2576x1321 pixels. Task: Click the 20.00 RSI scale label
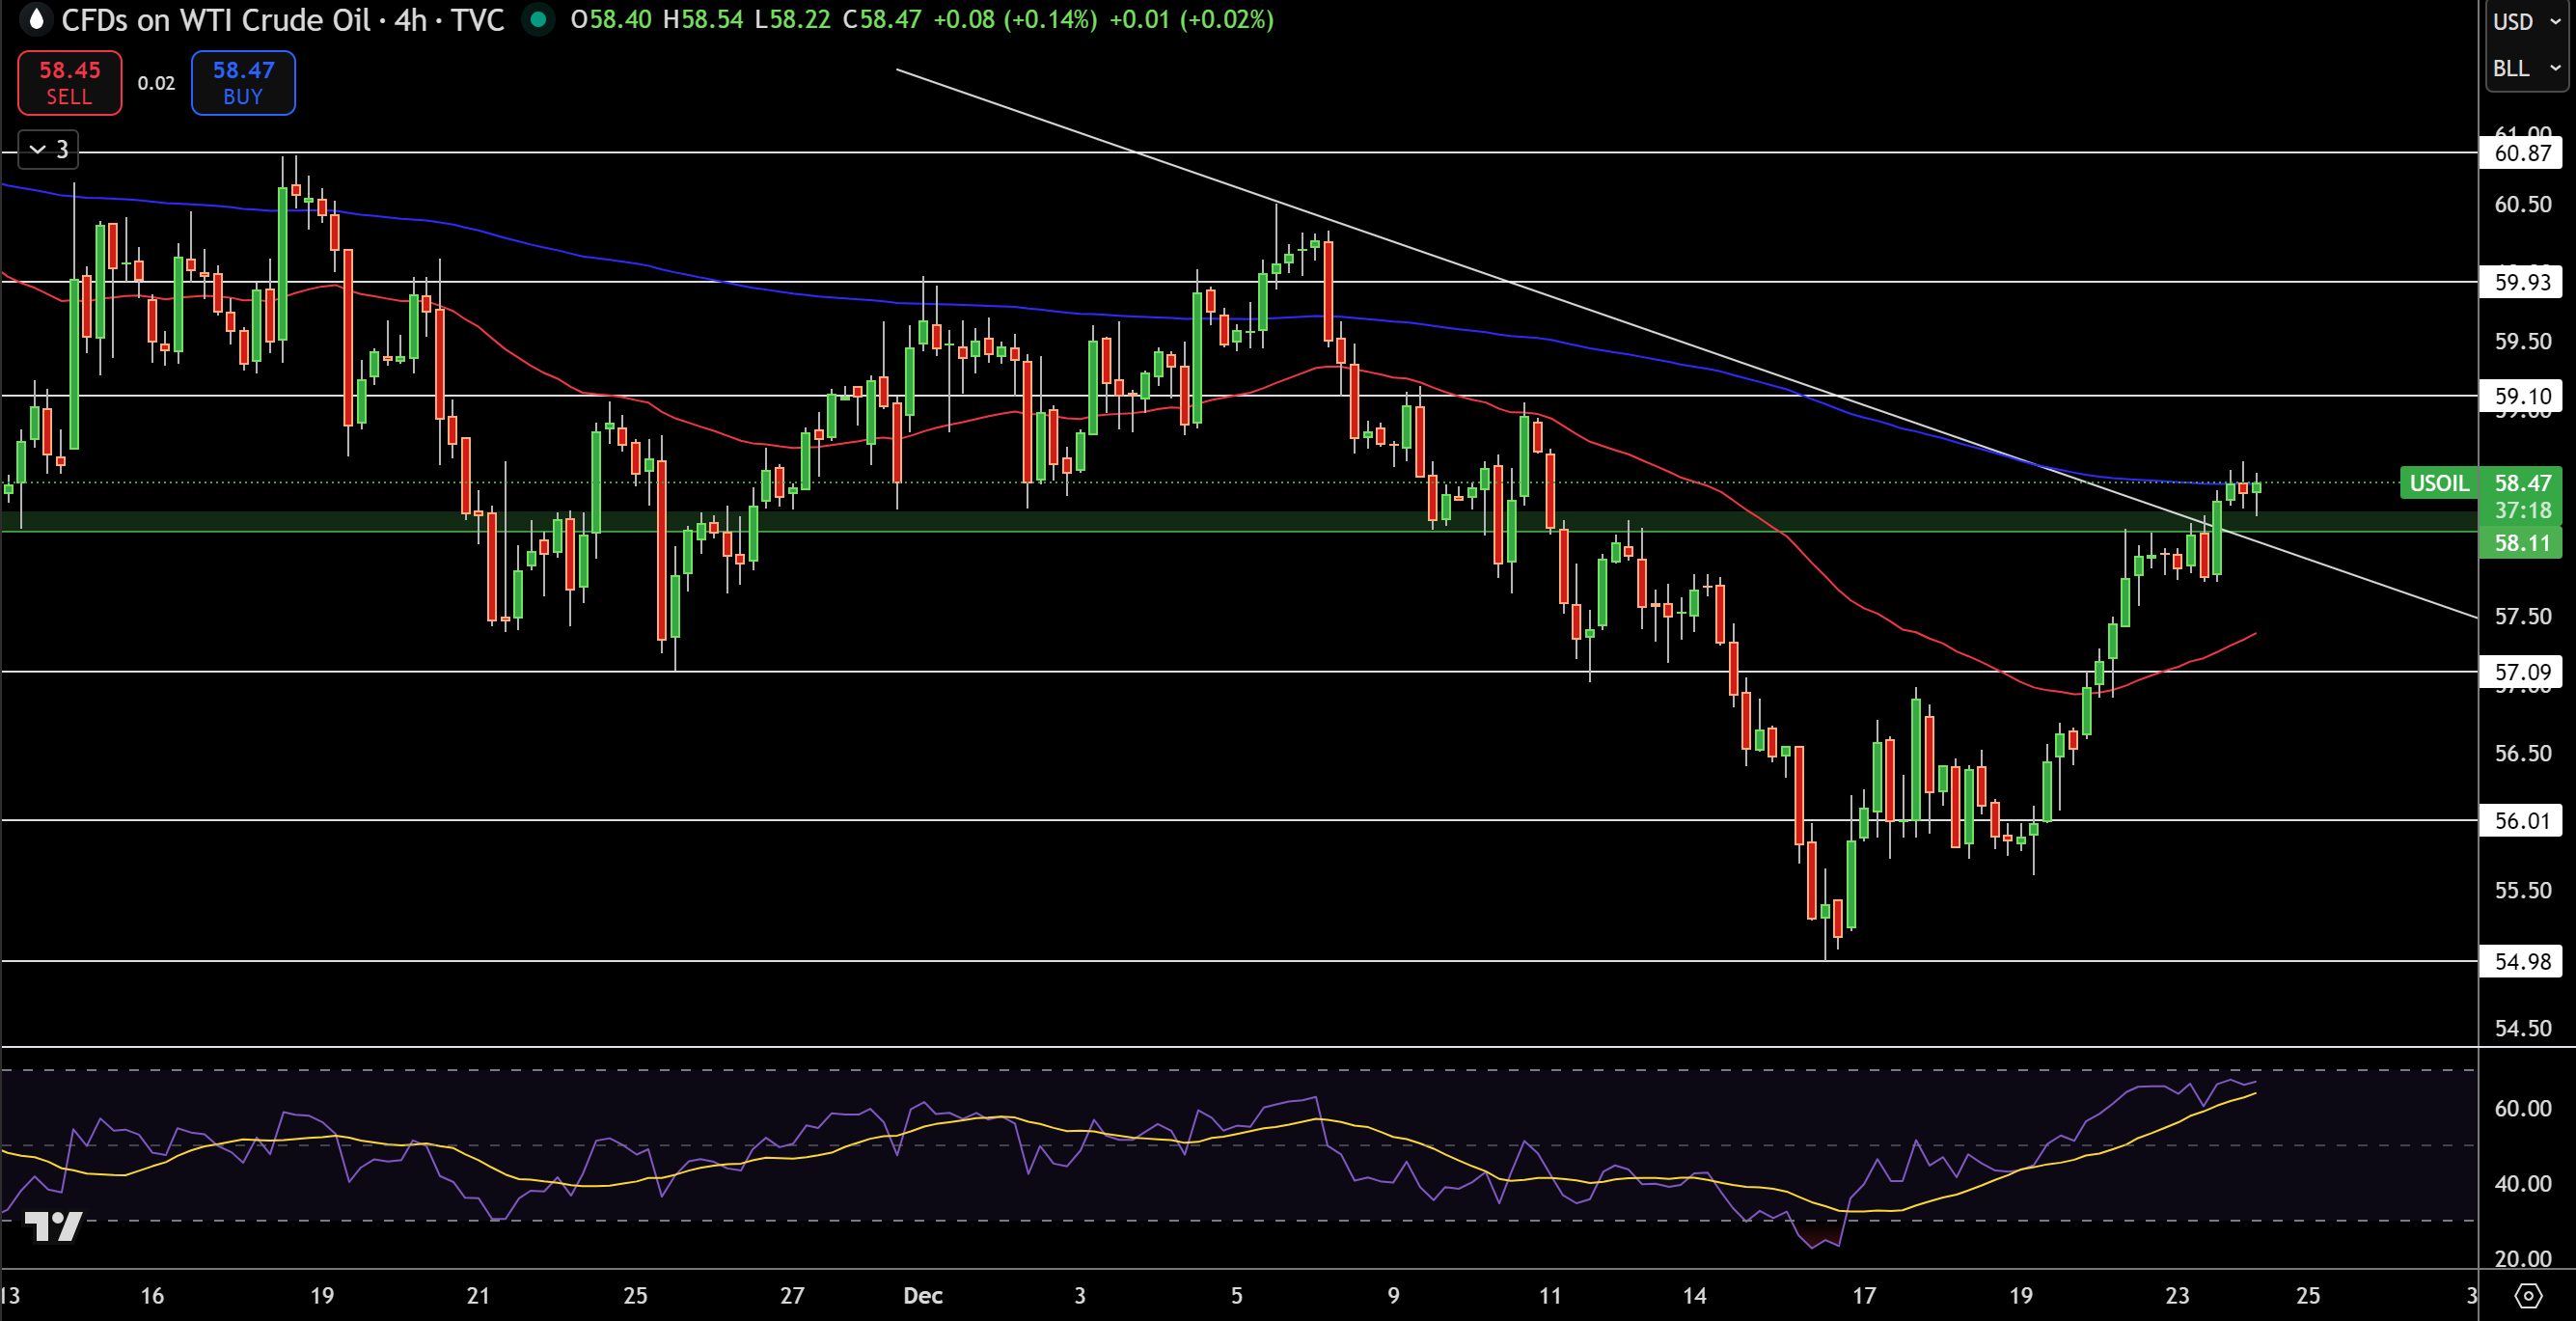pyautogui.click(x=2522, y=1259)
